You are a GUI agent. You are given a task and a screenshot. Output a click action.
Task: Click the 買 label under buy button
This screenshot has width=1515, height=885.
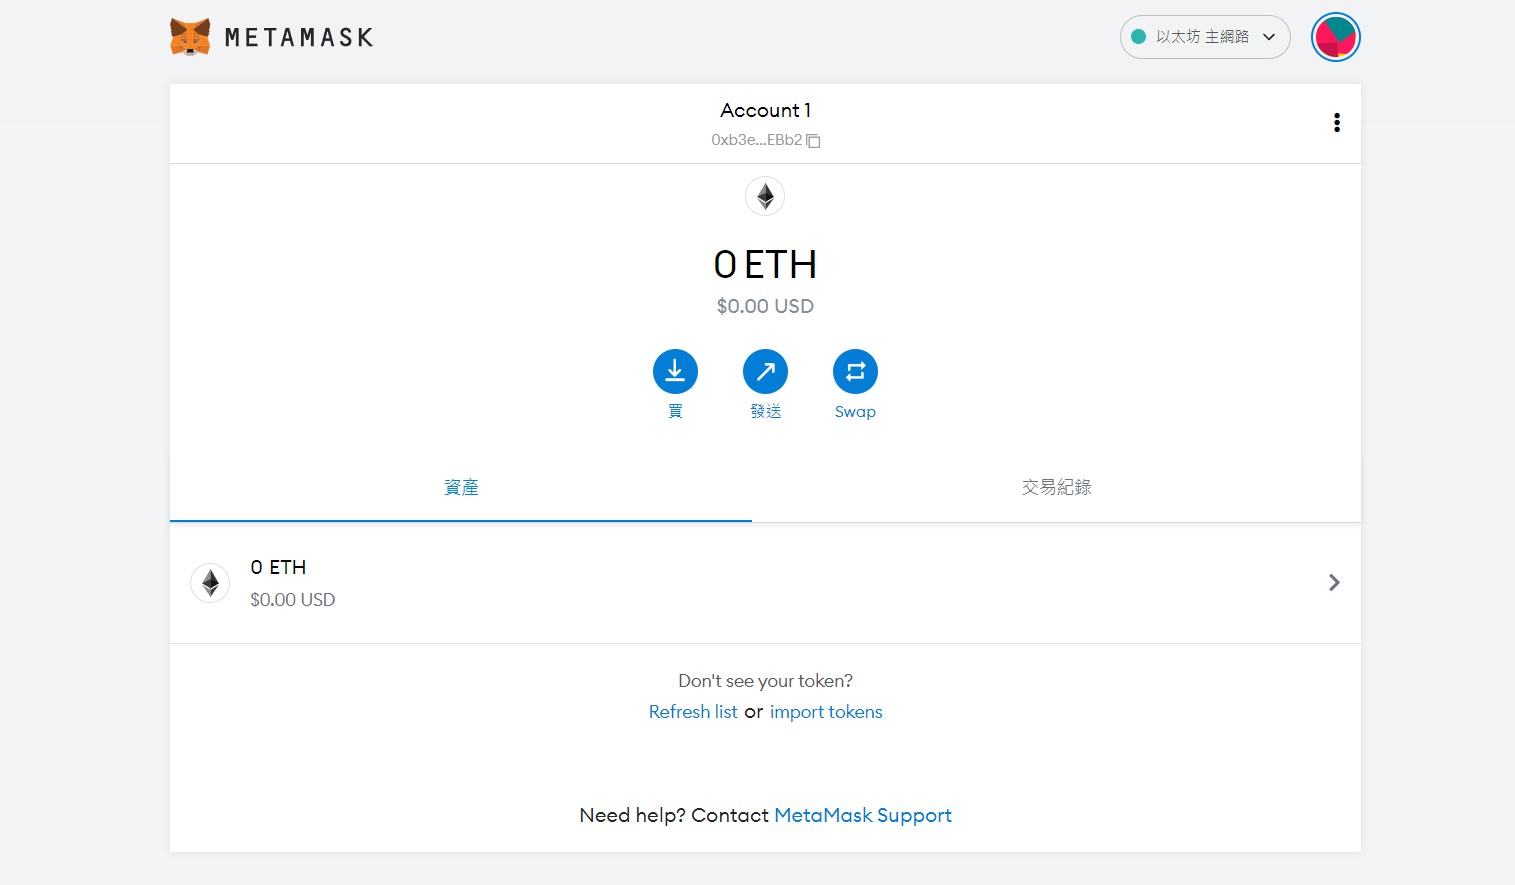(x=675, y=412)
